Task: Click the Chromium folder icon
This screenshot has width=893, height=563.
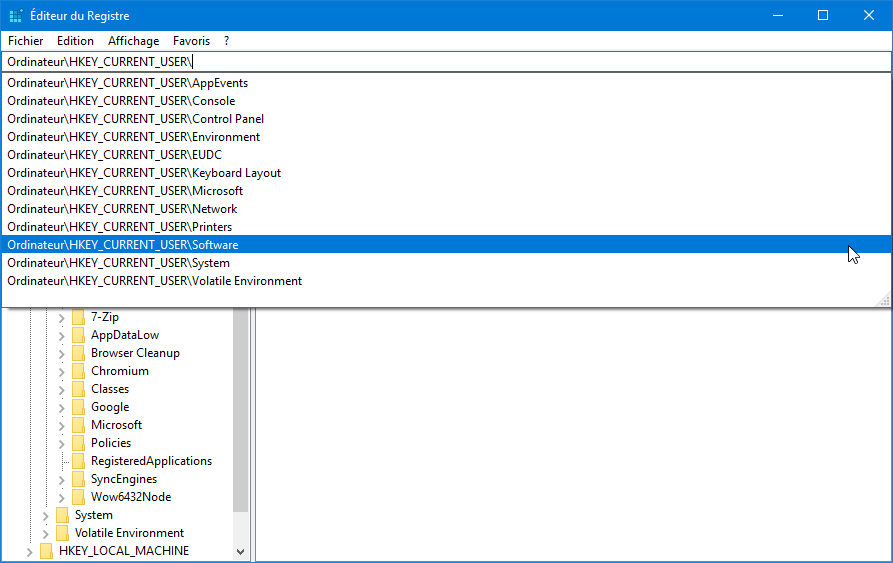Action: click(x=79, y=371)
